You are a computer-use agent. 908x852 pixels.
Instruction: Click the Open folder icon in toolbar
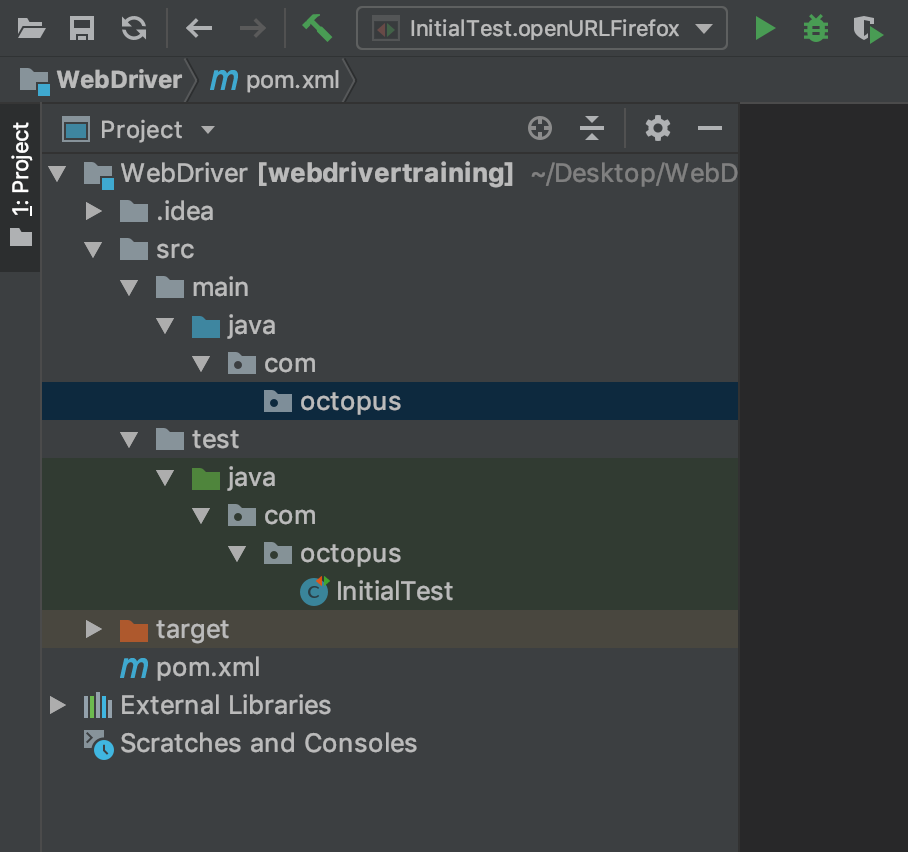[32, 28]
